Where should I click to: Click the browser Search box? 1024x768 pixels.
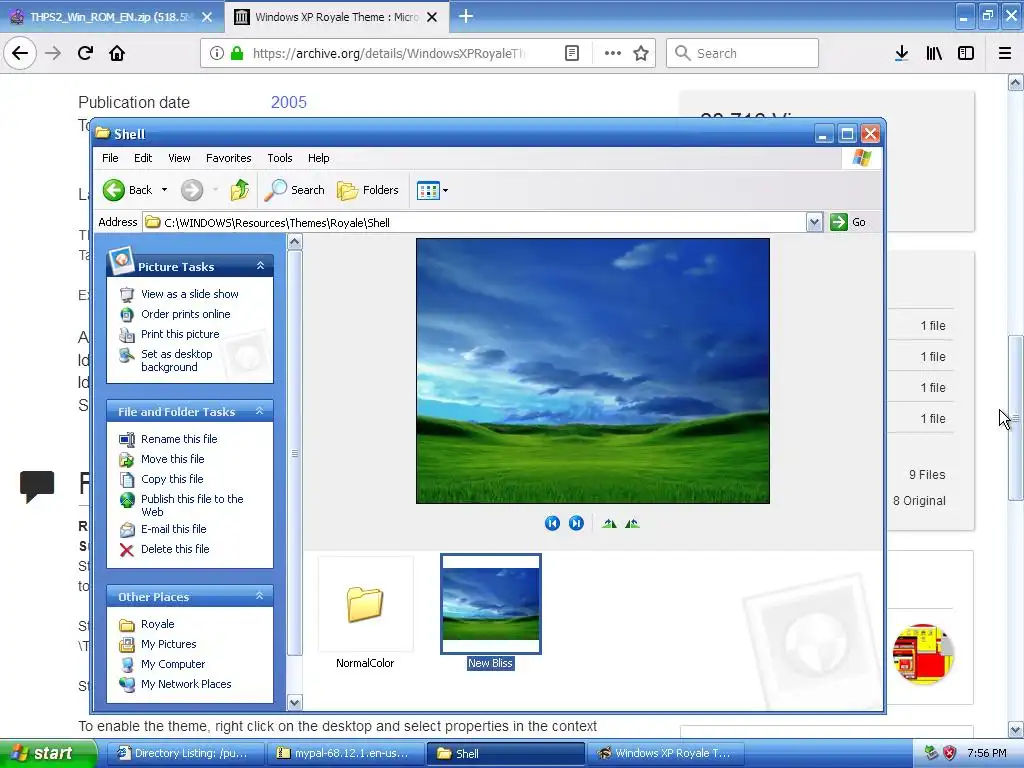[743, 54]
